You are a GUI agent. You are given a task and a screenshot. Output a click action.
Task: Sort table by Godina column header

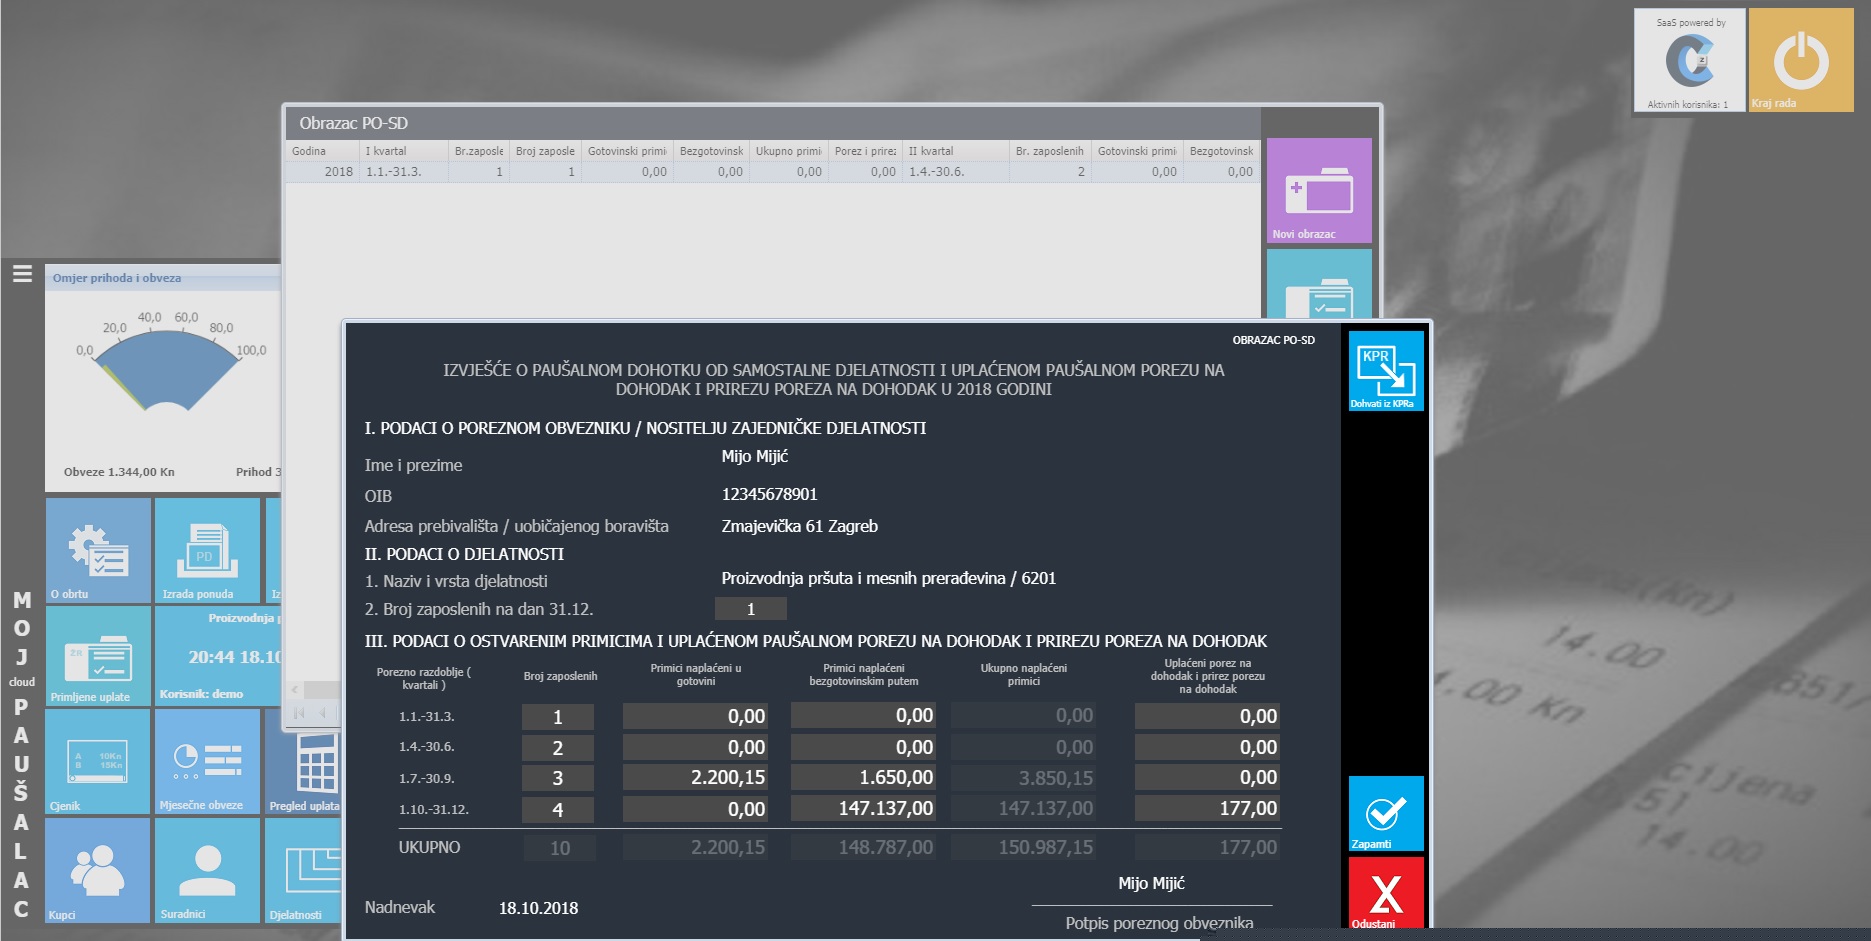tap(321, 151)
